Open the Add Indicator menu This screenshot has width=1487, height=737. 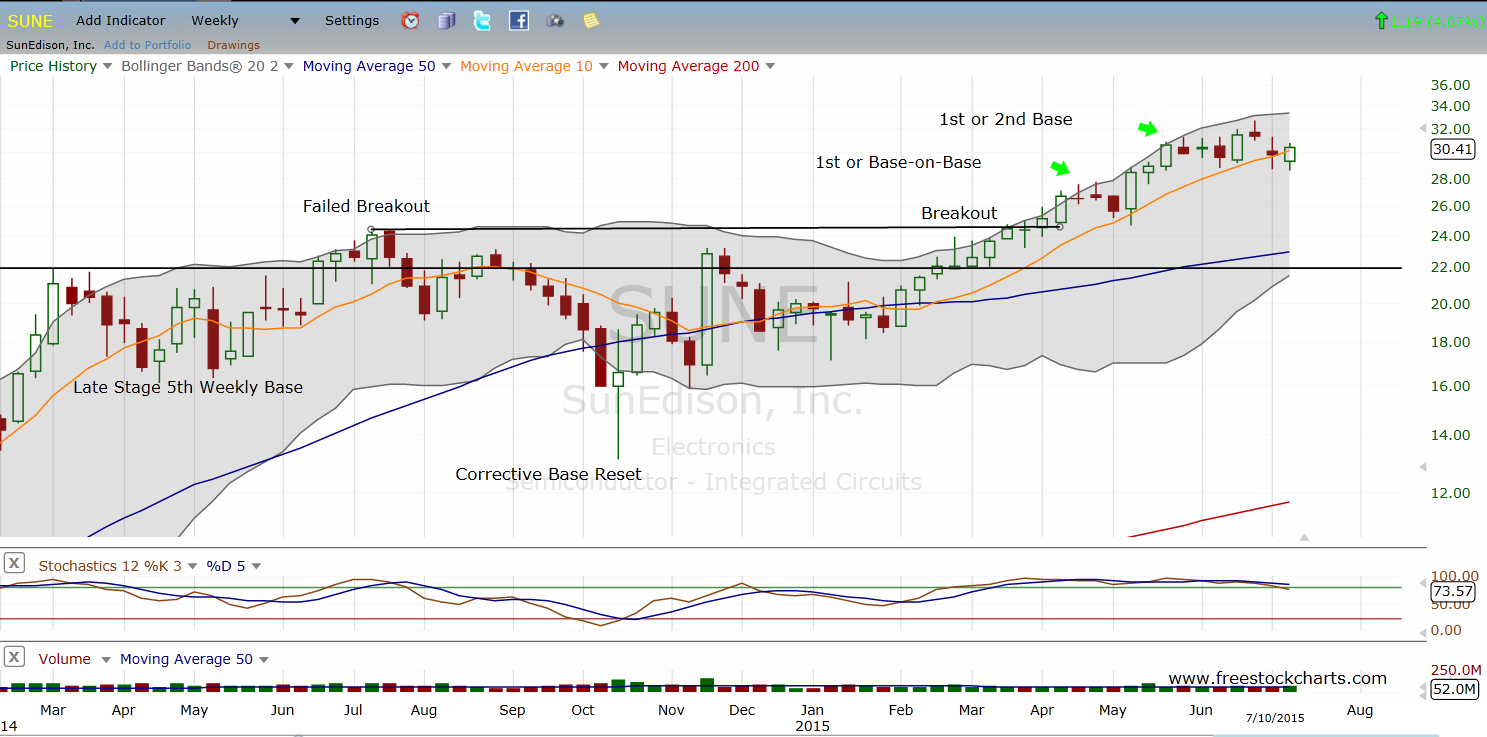[x=121, y=20]
